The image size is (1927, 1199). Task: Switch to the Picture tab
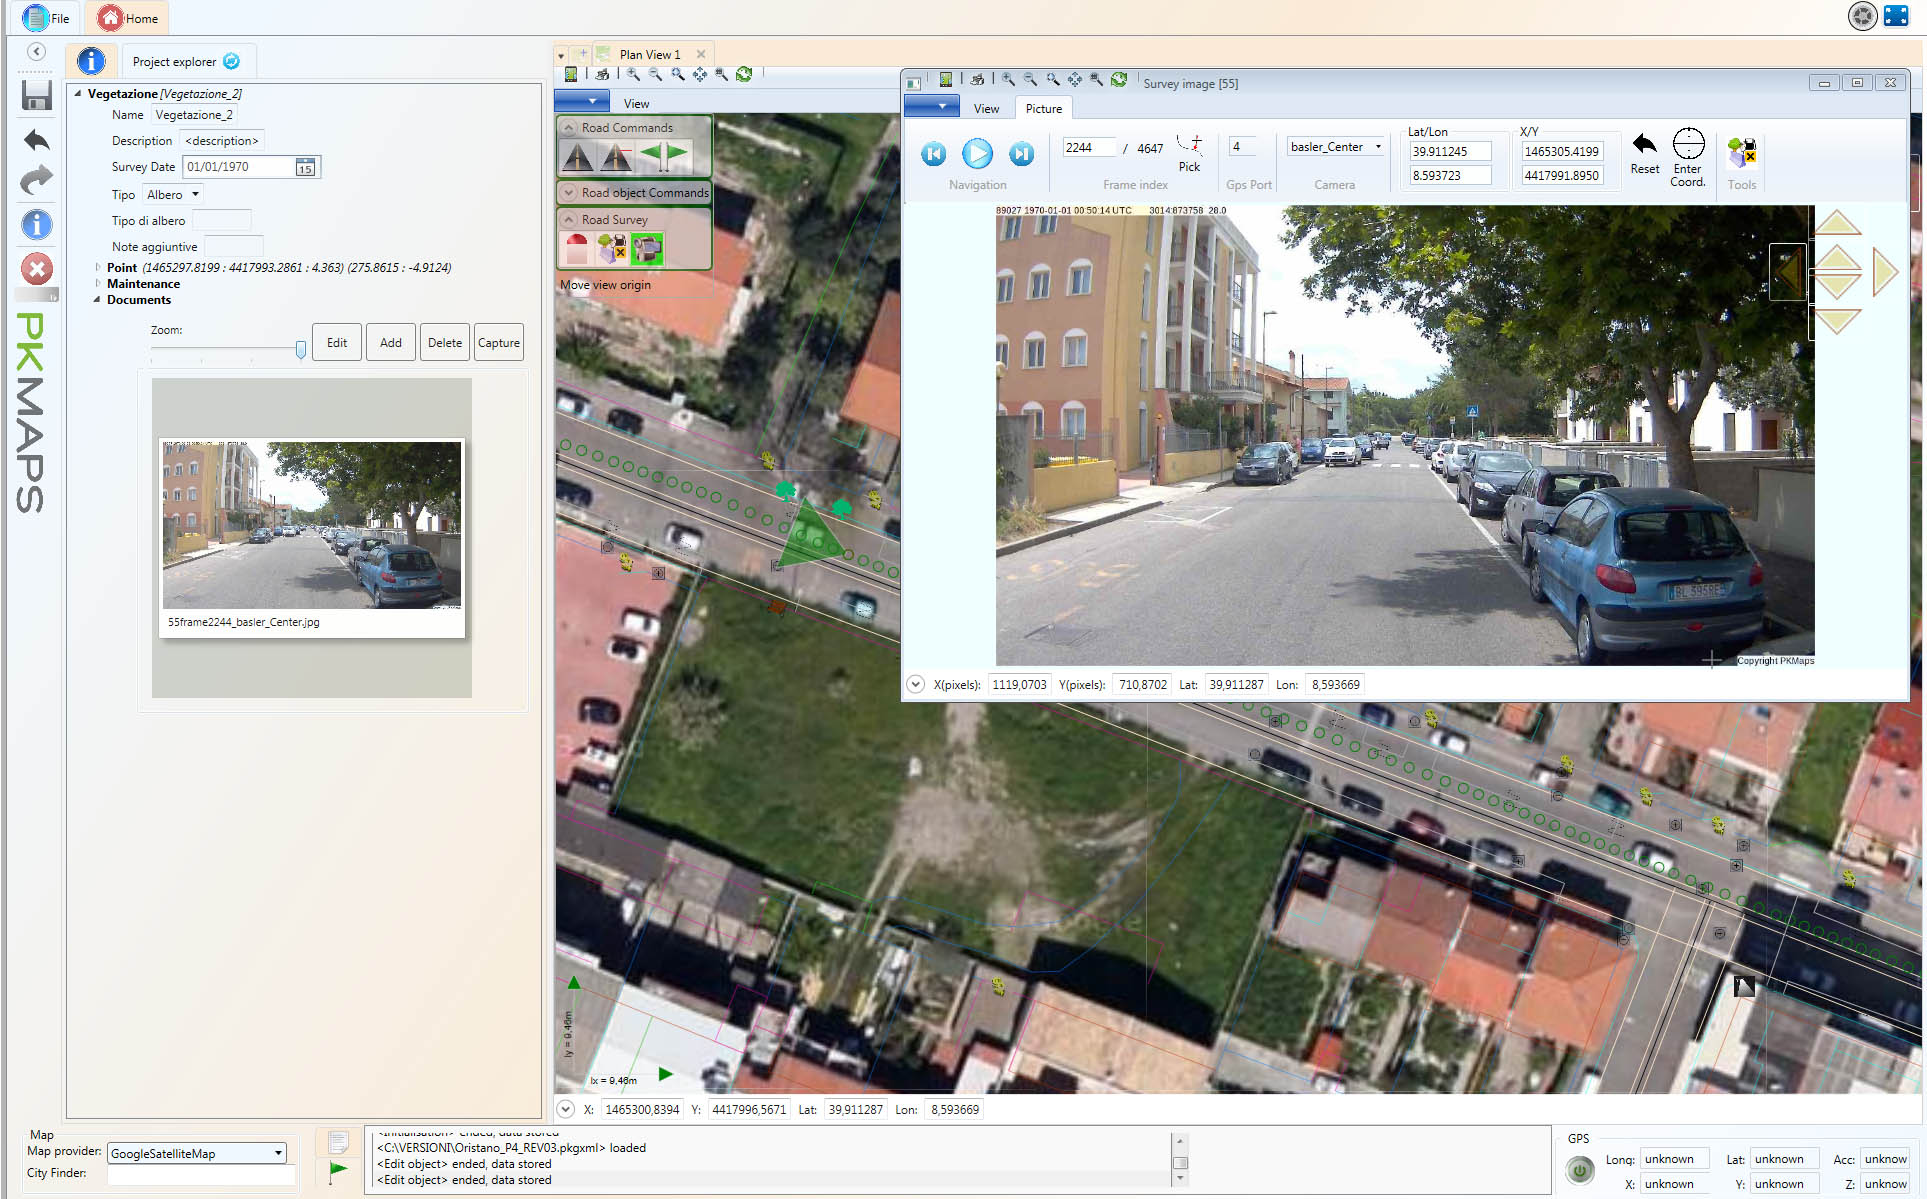coord(1043,108)
